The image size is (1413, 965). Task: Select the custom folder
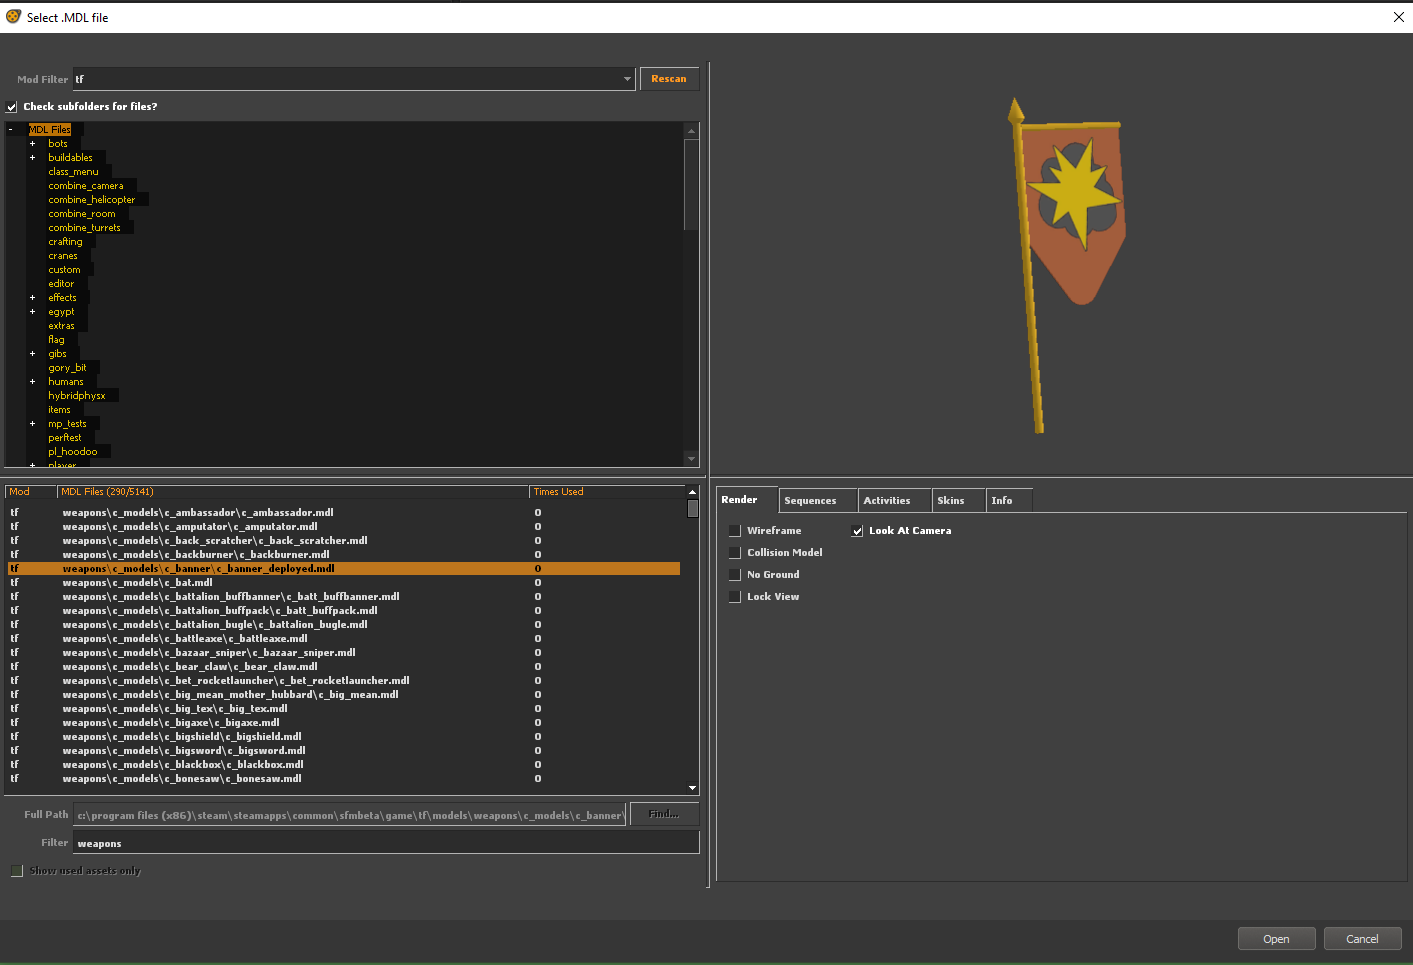tap(64, 270)
